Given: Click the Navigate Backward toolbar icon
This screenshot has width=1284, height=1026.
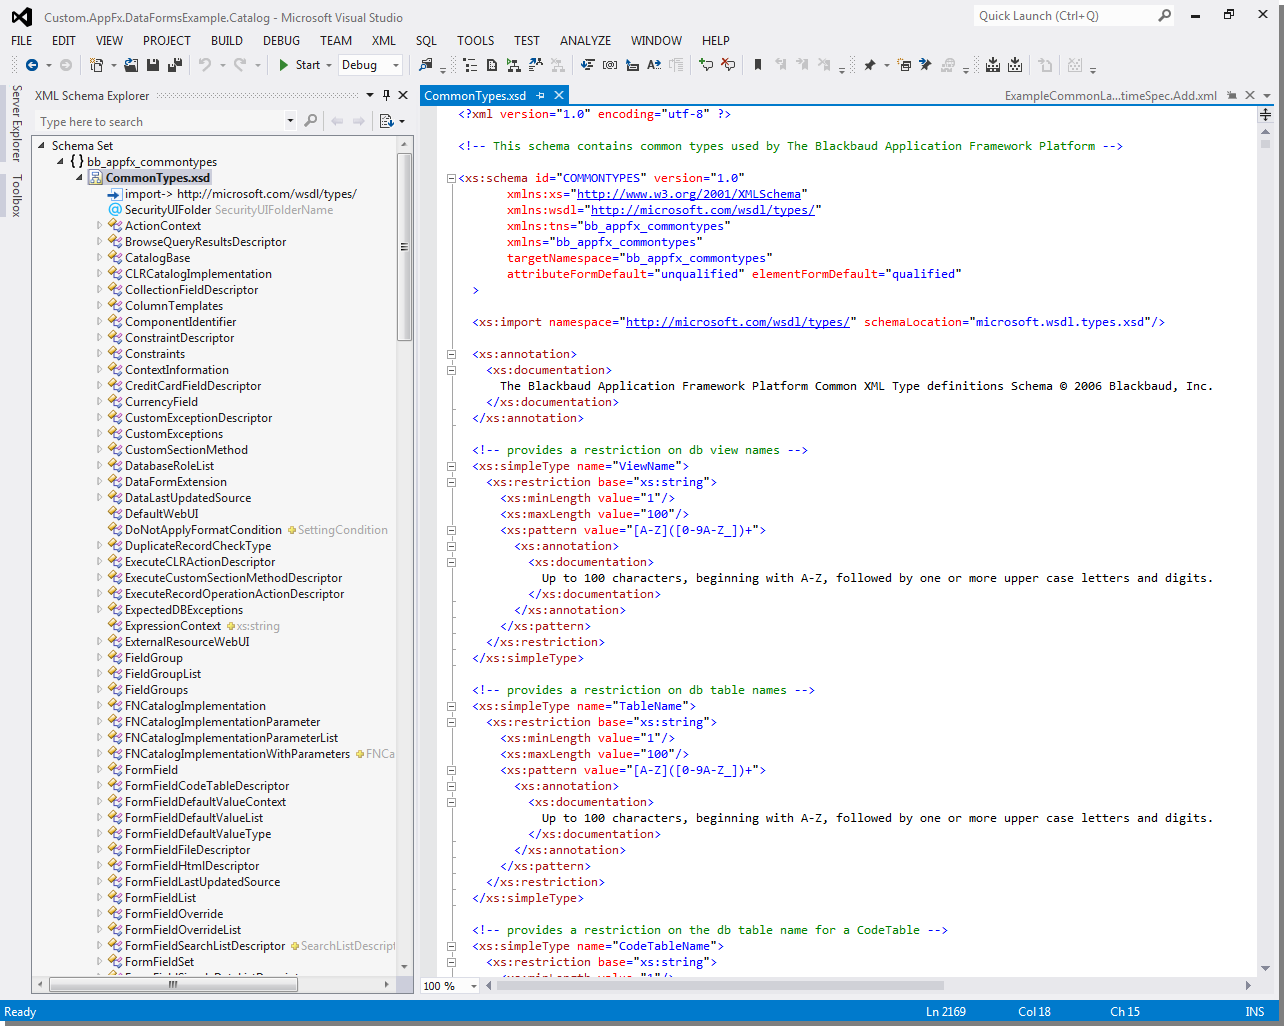Looking at the screenshot, I should [x=32, y=65].
